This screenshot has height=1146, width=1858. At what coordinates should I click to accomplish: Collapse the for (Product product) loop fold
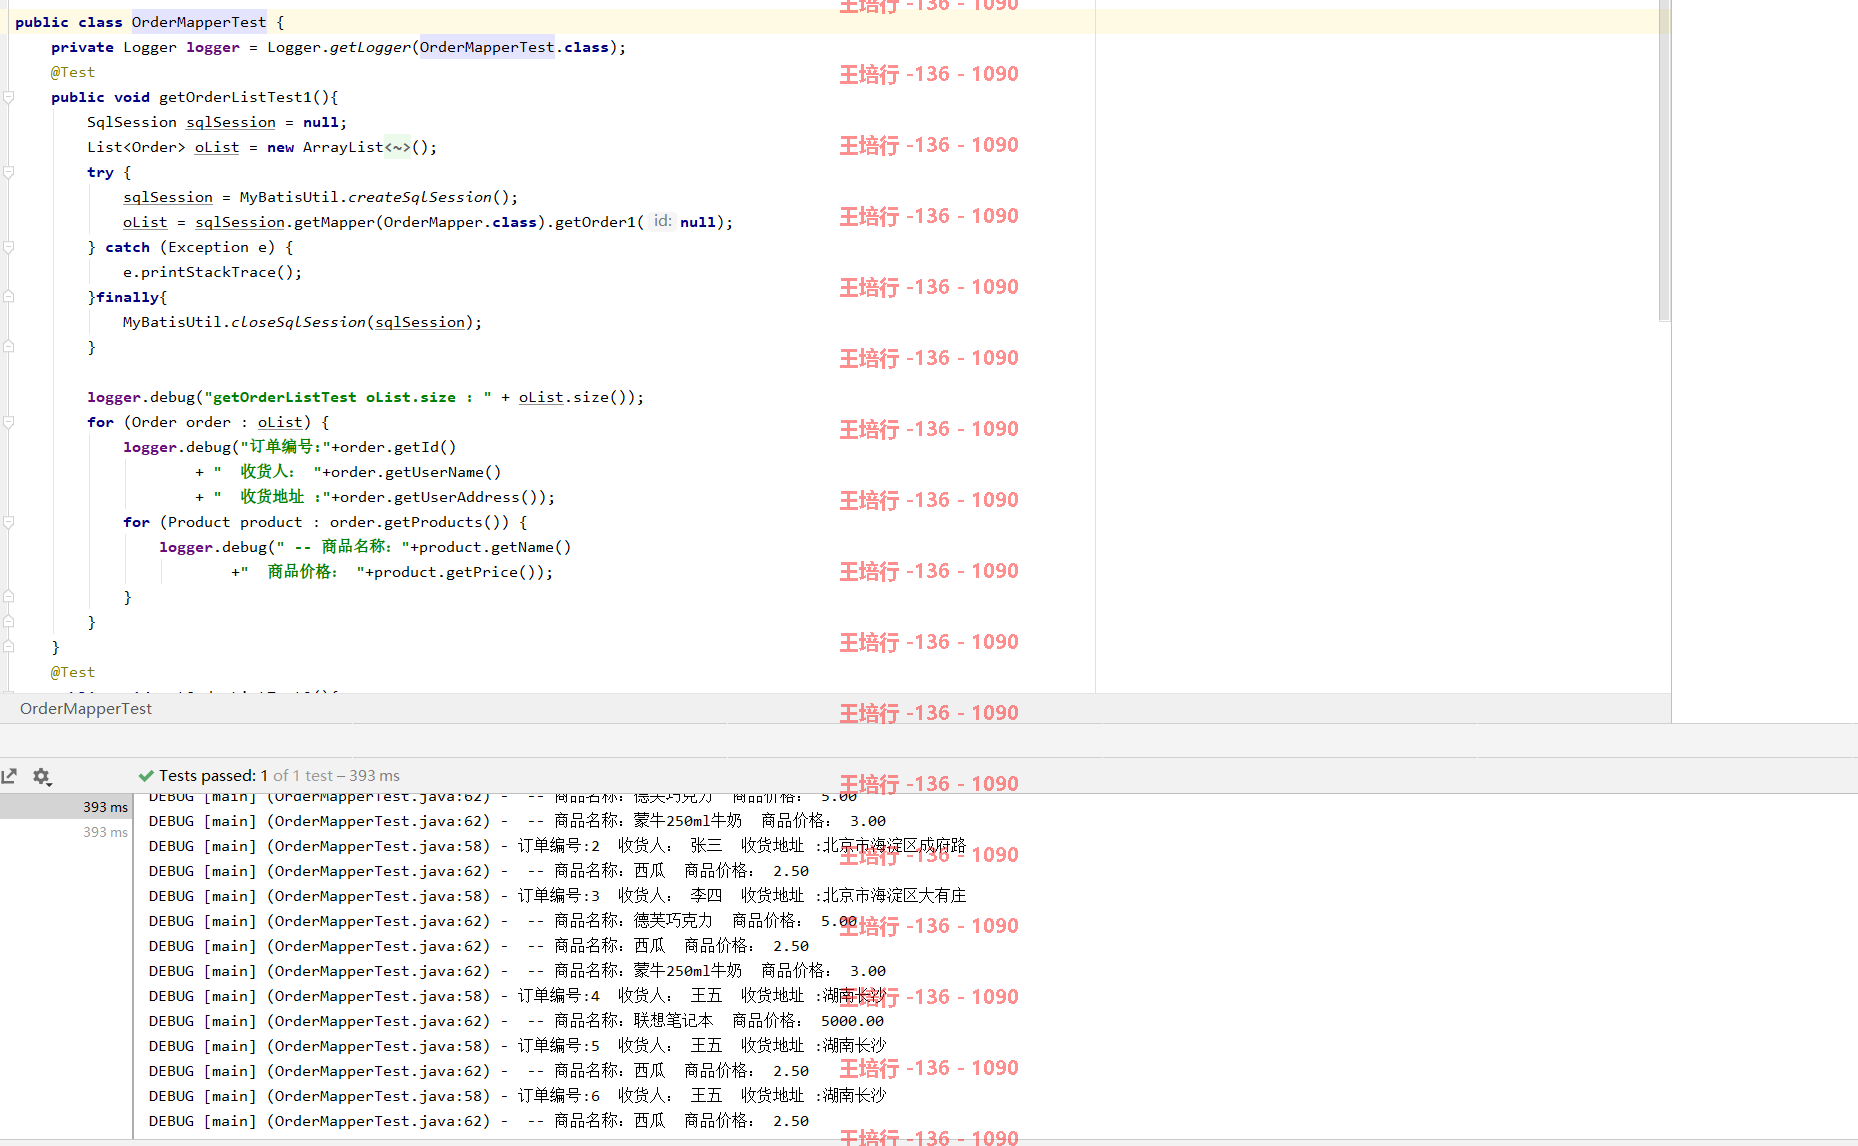coord(8,522)
